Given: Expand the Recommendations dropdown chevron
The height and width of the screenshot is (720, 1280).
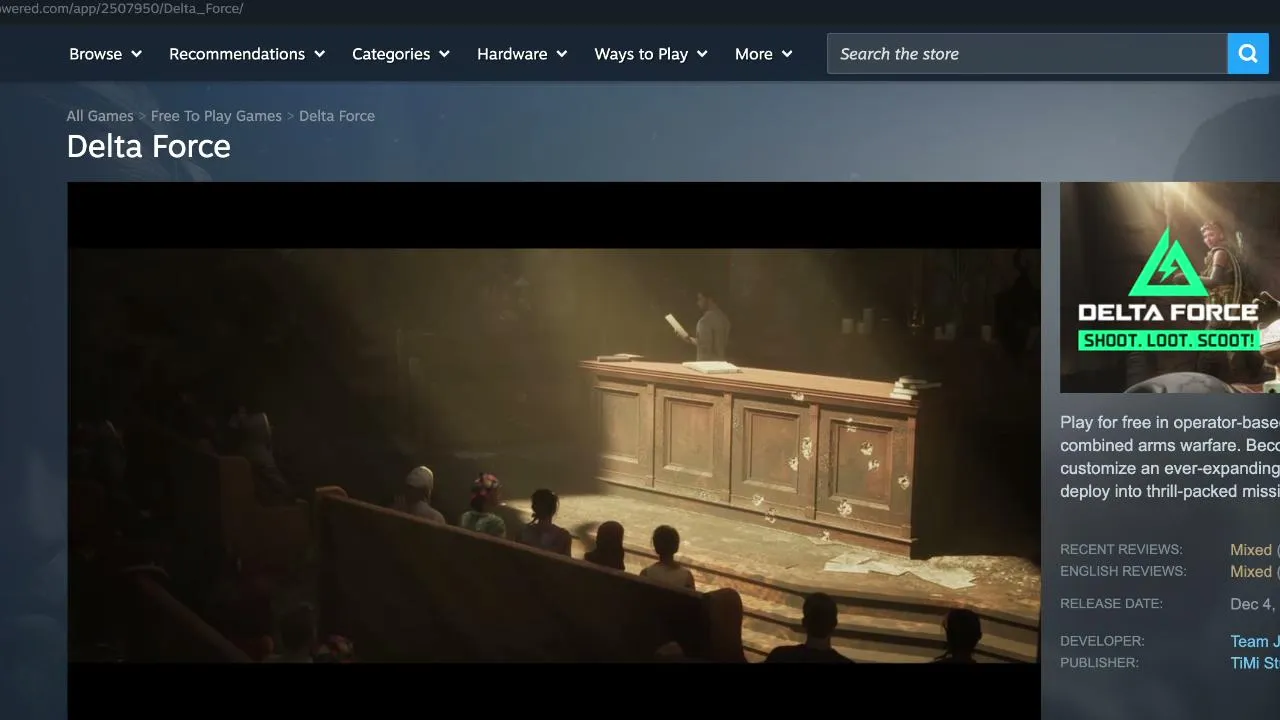Looking at the screenshot, I should pos(319,54).
